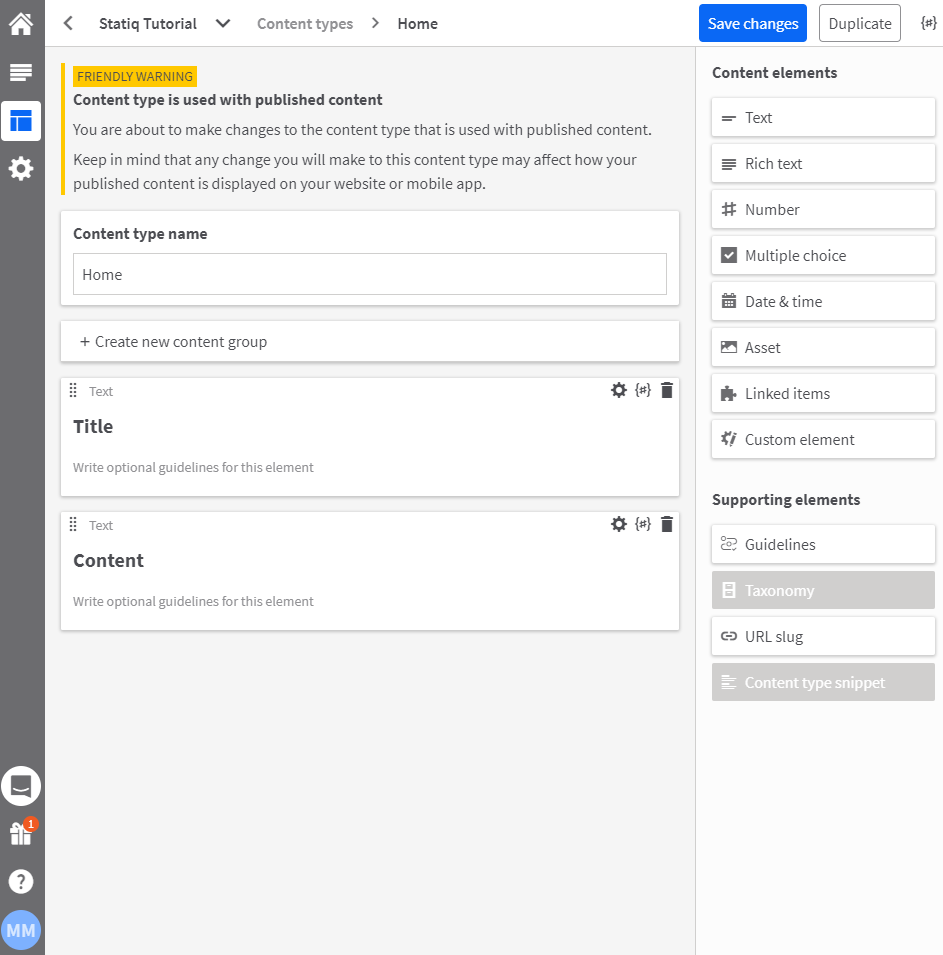The width and height of the screenshot is (943, 955).
Task: Open the What's new gift icon
Action: pyautogui.click(x=21, y=833)
